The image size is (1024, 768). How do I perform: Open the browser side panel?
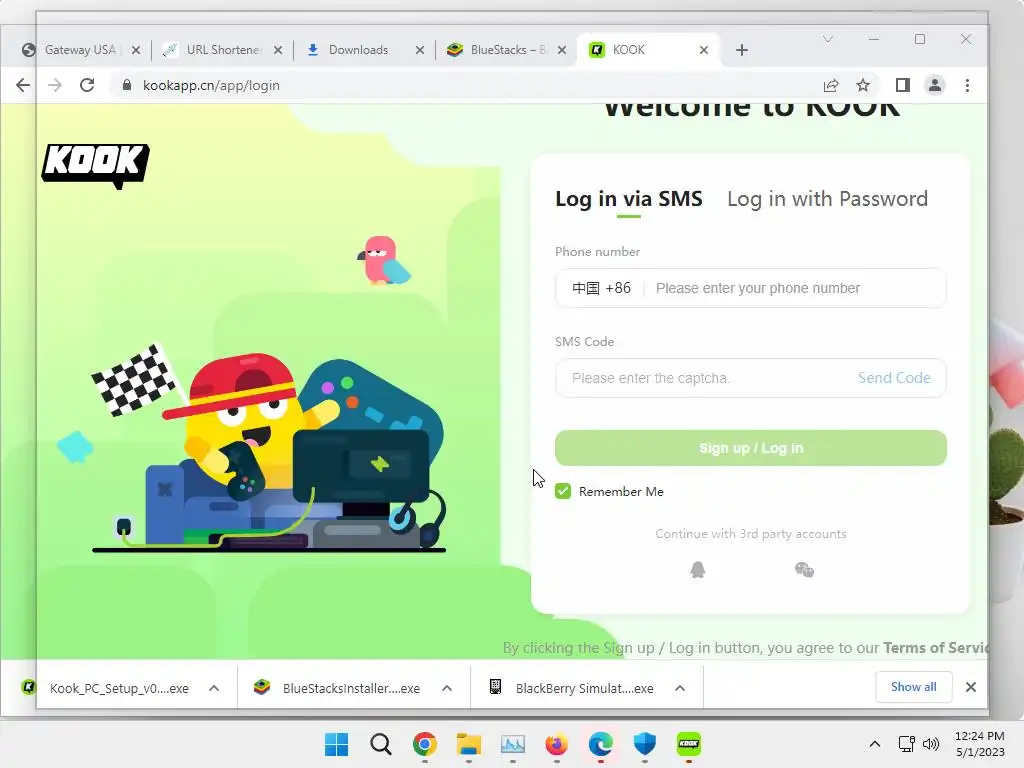(903, 86)
